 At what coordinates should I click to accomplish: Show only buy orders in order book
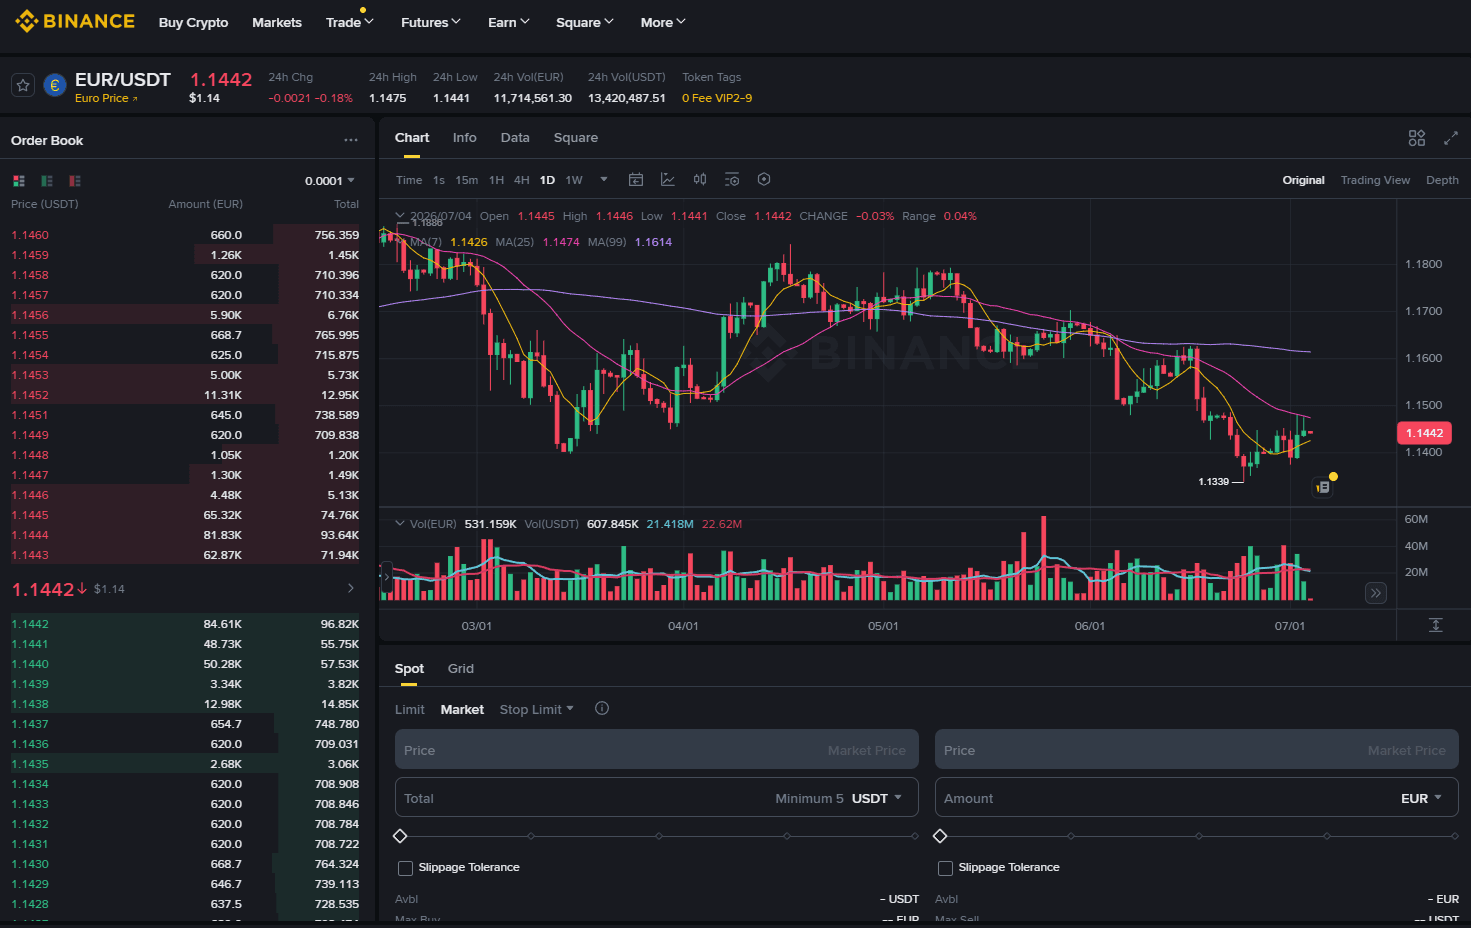(47, 181)
